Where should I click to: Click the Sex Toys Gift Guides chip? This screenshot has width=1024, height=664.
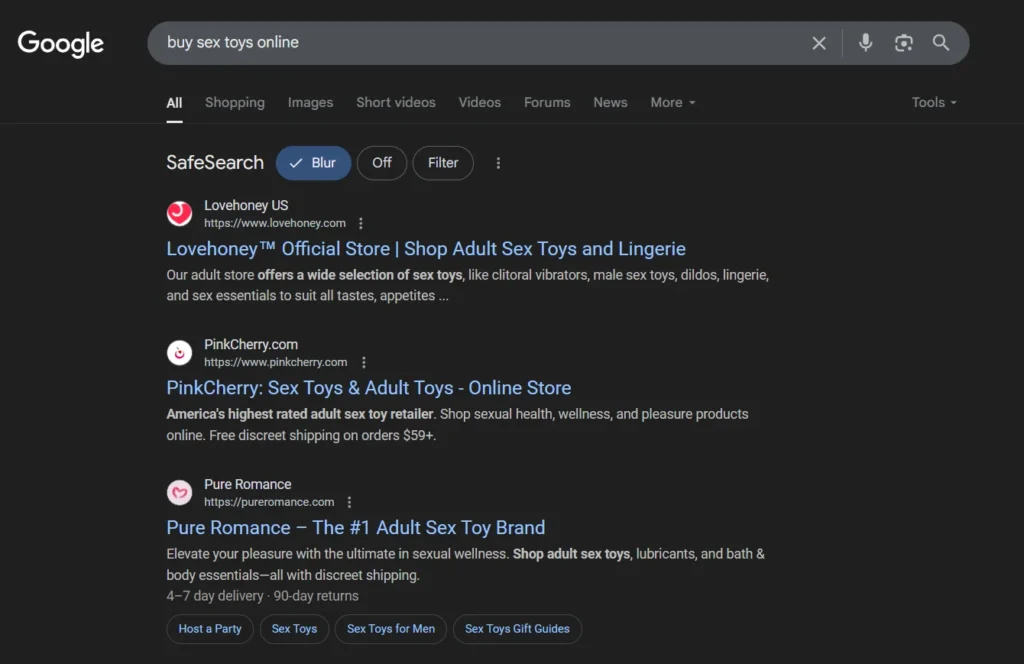(x=517, y=629)
